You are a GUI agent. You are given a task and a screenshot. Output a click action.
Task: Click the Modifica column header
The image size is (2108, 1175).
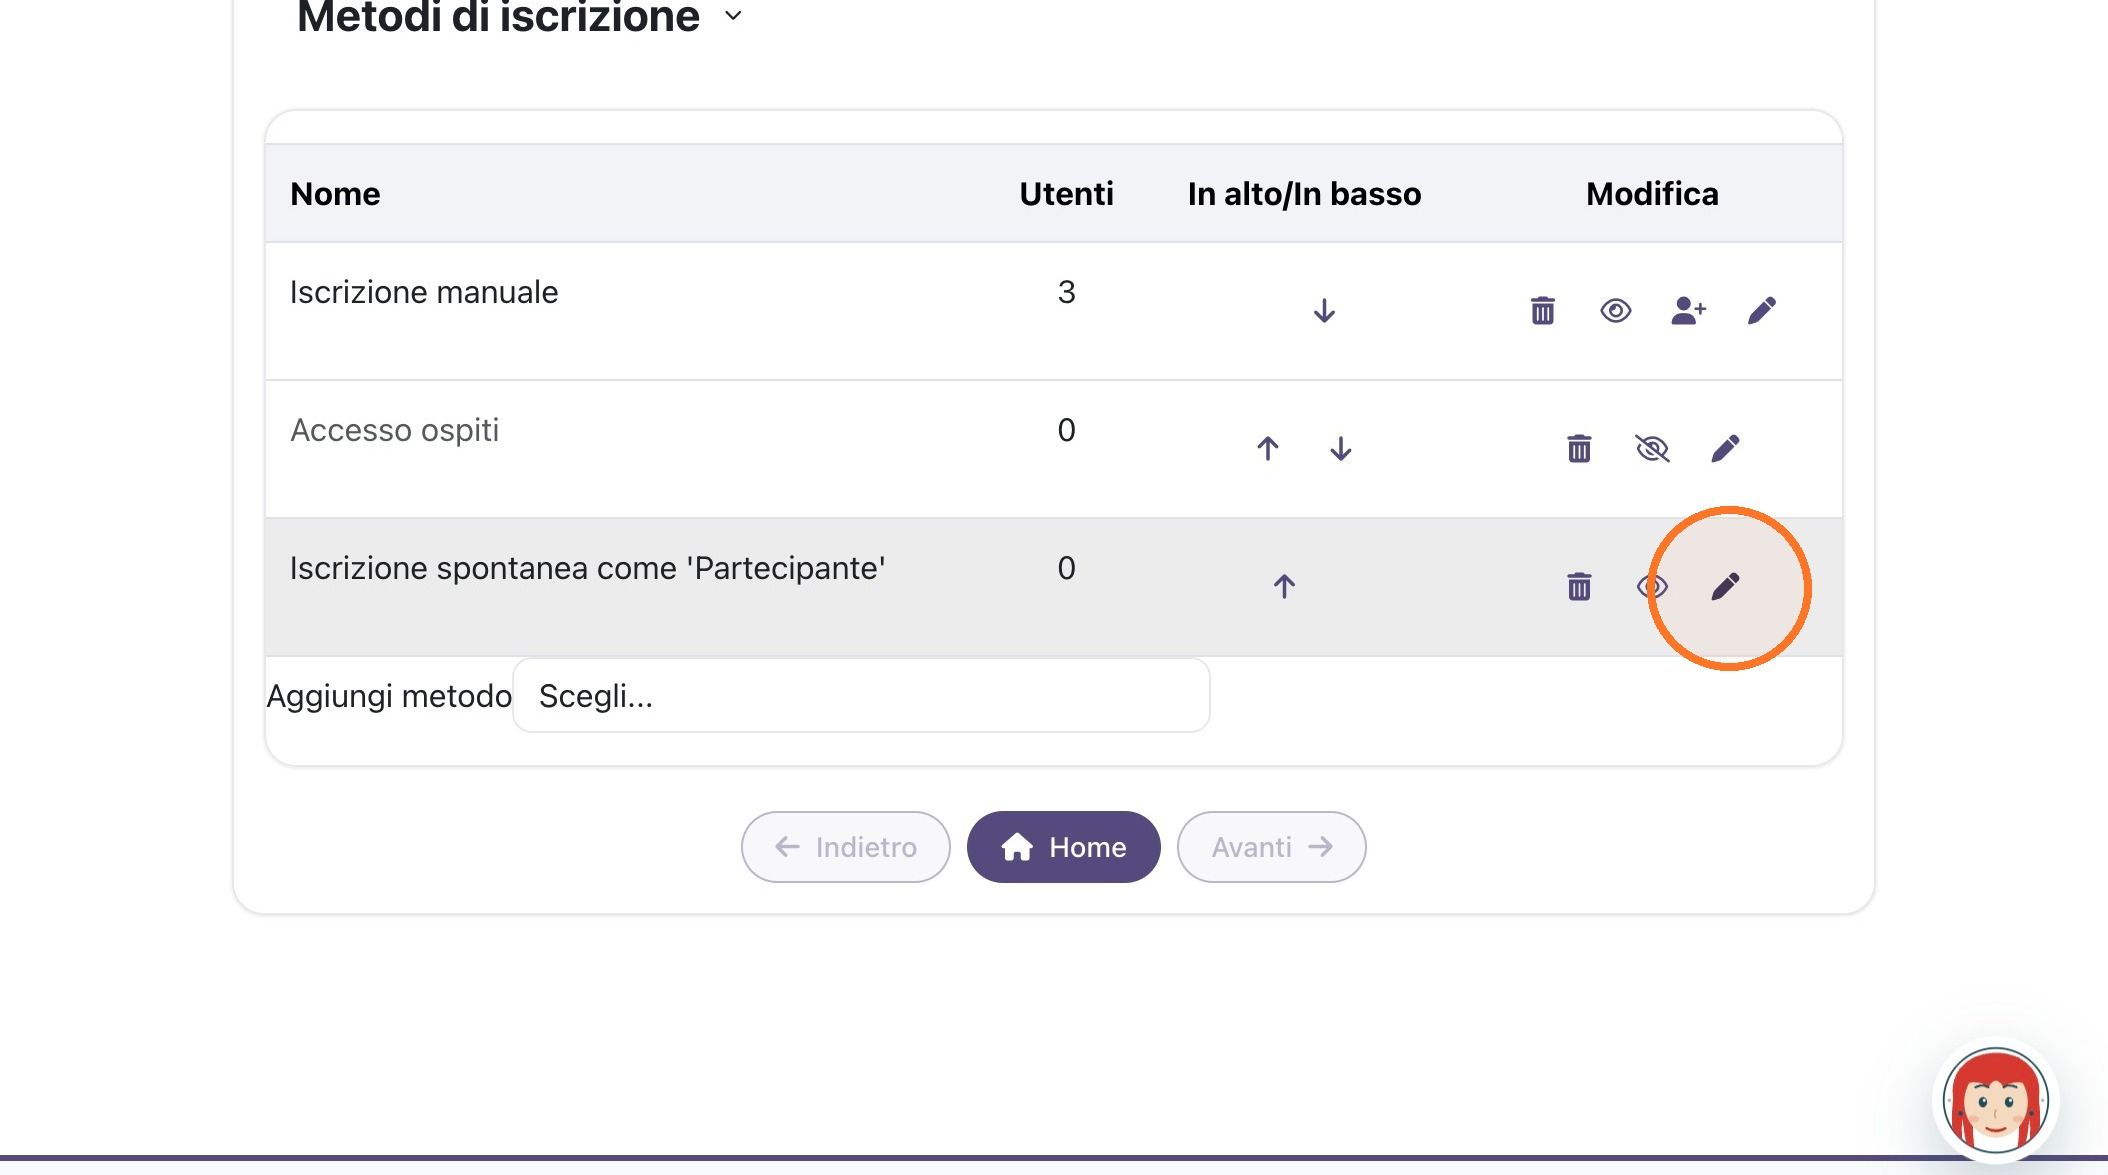coord(1652,194)
